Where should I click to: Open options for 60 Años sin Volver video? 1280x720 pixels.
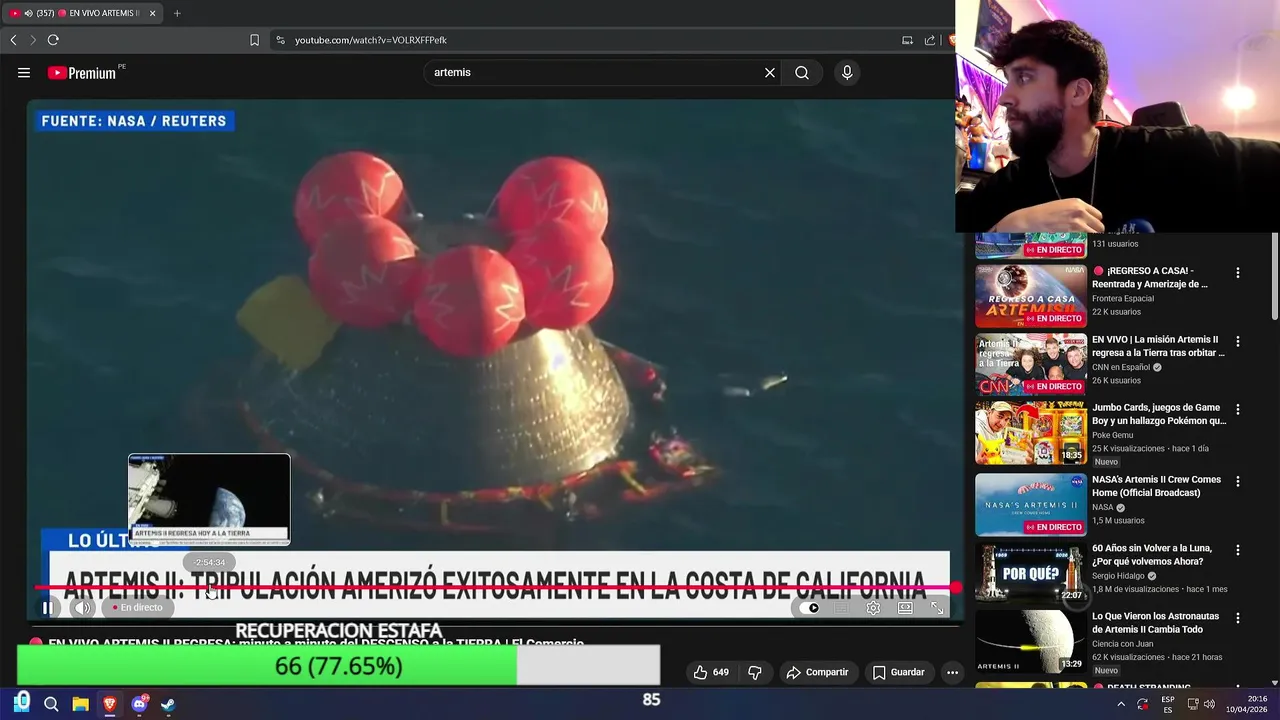coord(1237,551)
